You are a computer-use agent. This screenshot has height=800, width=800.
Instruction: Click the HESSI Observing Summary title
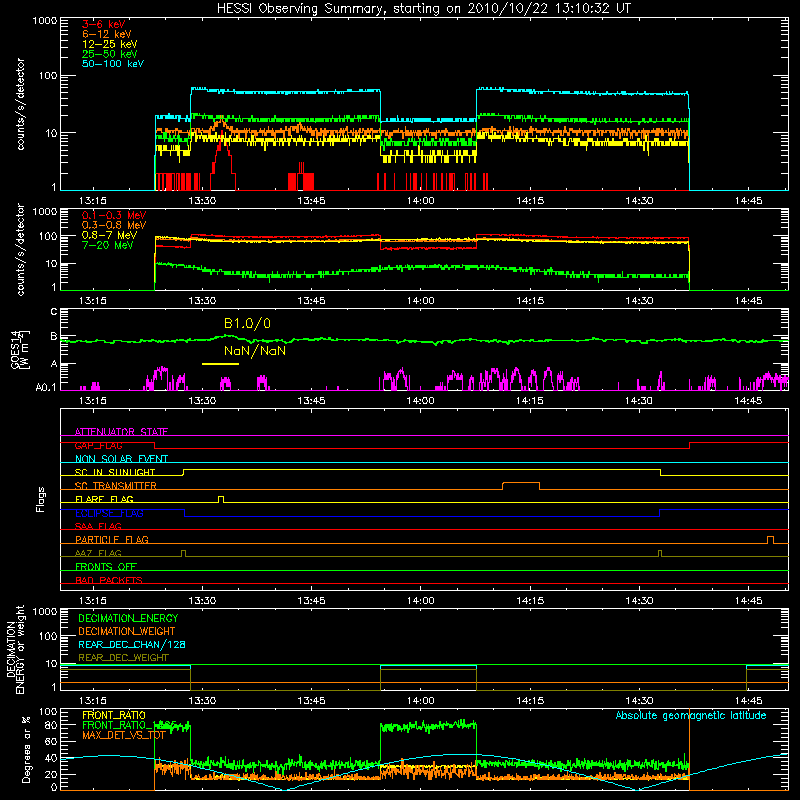424,8
